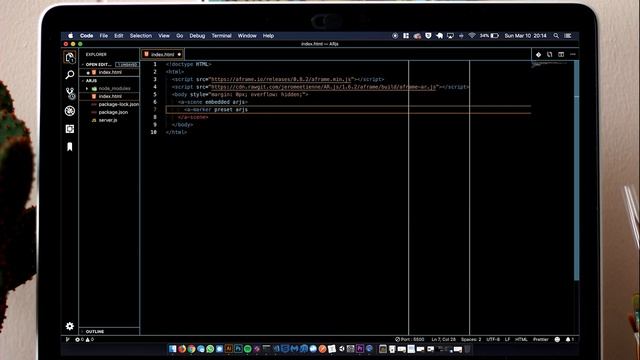Open Wi-Fi menu in the menu bar
The image size is (640, 360).
(472, 36)
